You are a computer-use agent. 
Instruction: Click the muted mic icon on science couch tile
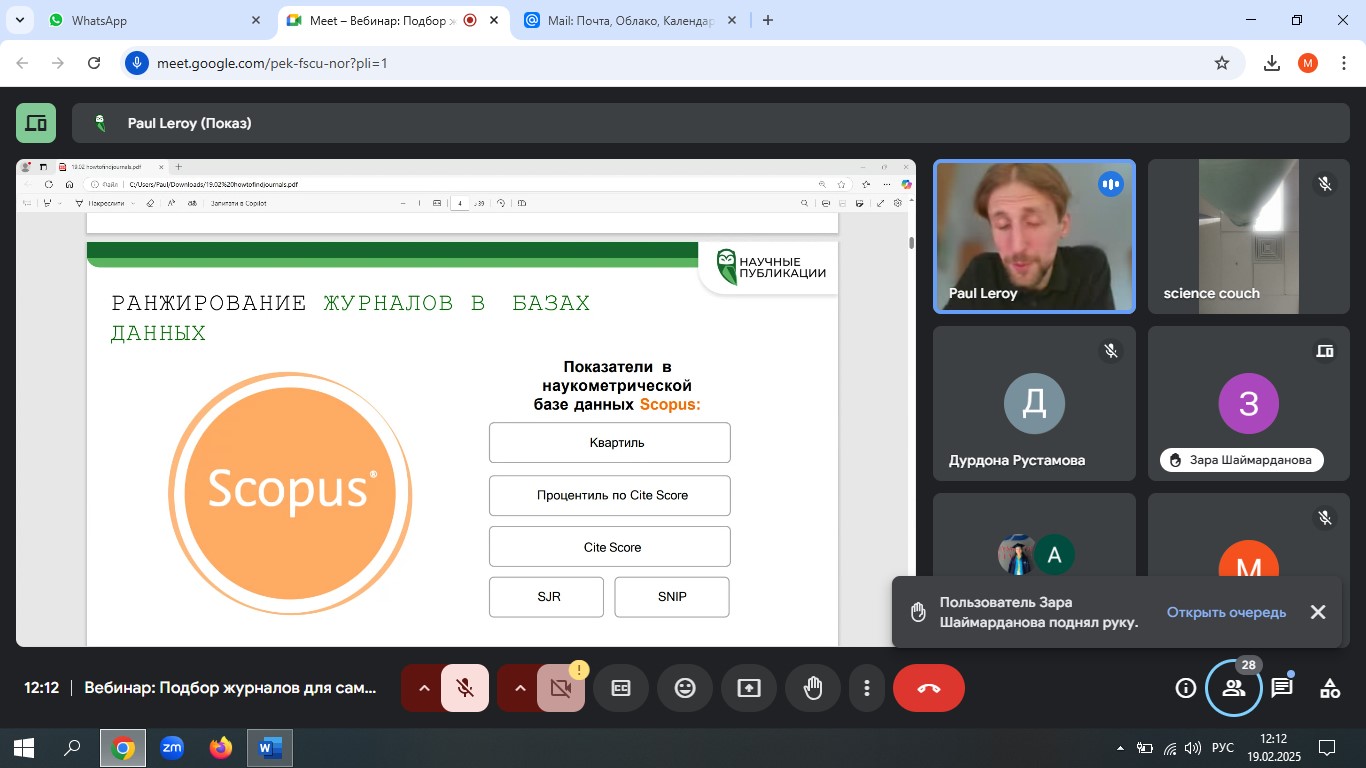(x=1325, y=184)
